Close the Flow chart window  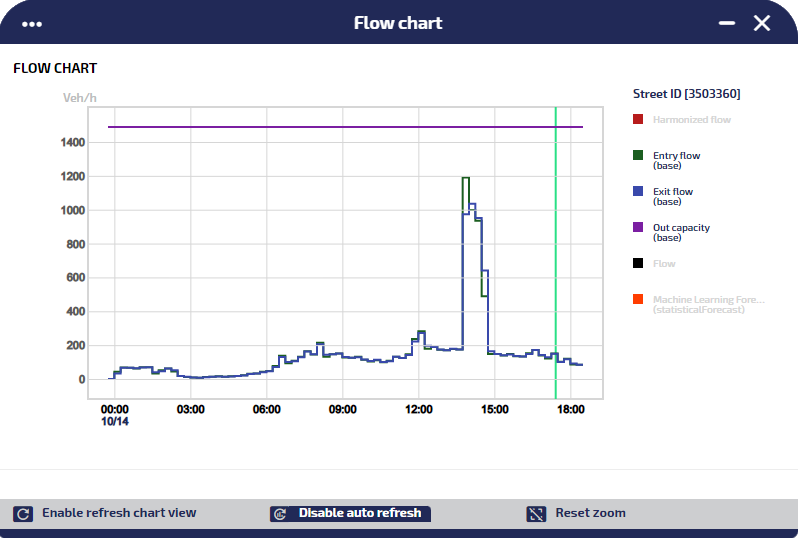pos(762,23)
